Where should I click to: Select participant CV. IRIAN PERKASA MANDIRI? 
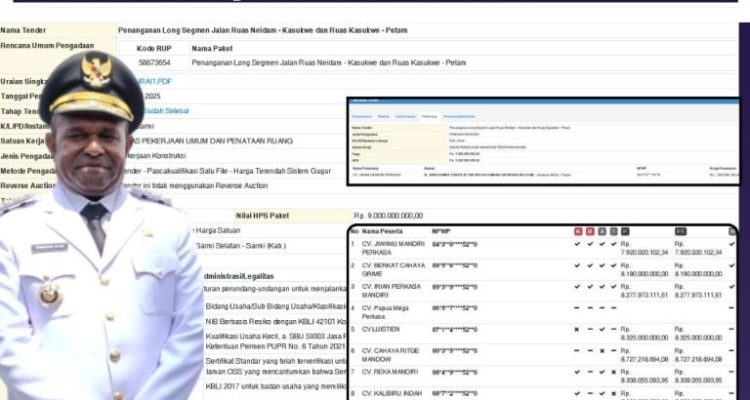[391, 290]
